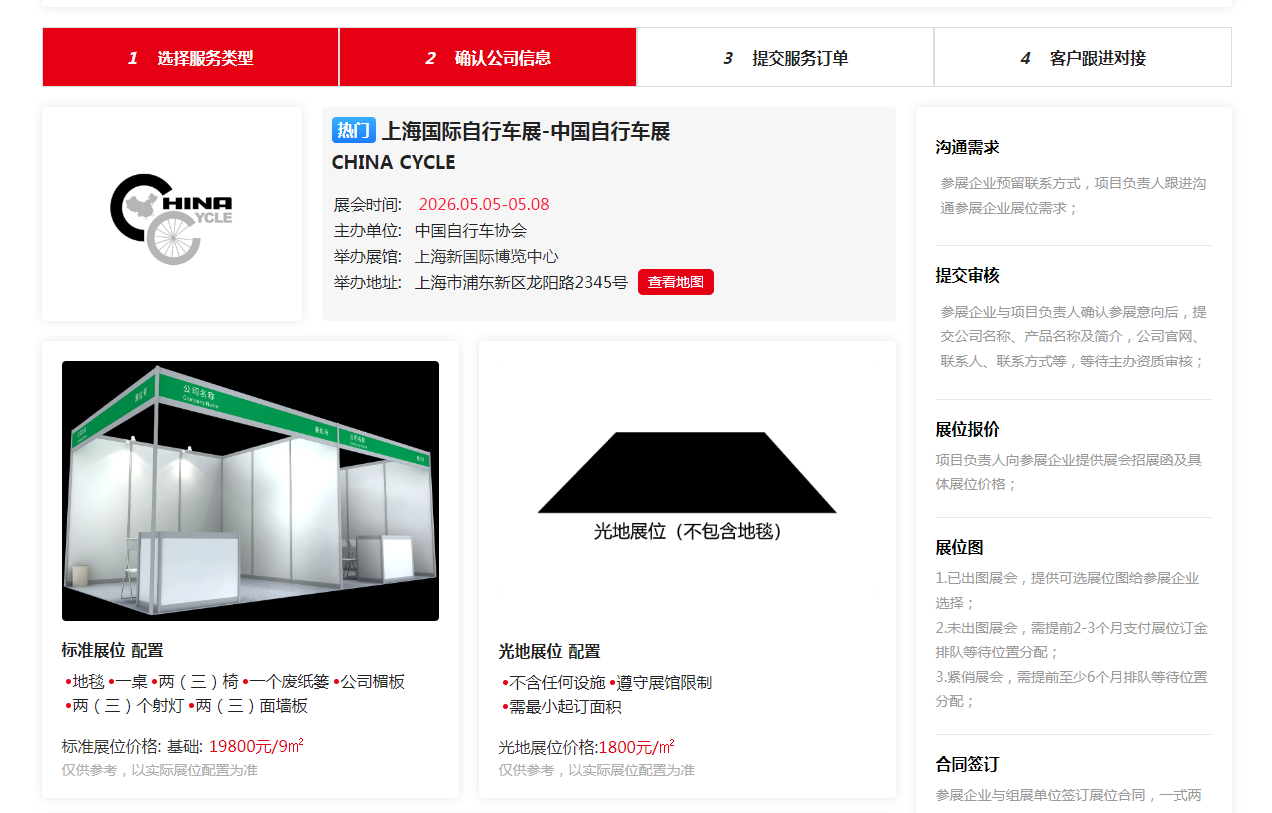
Task: Click the blue 热门 badge
Action: (354, 130)
